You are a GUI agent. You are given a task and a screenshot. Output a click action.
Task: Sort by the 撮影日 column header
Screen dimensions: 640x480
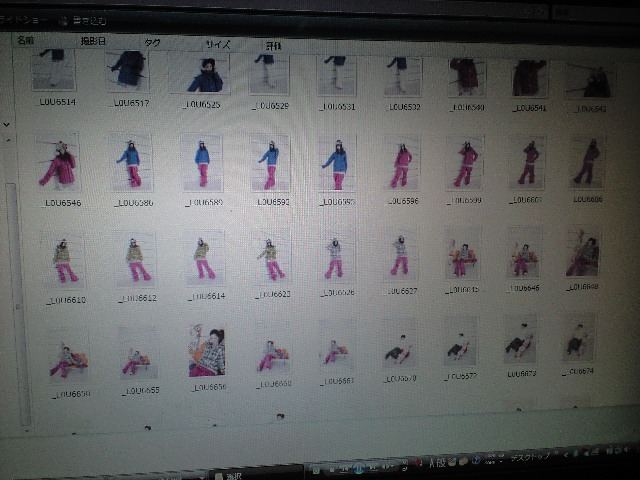93,41
